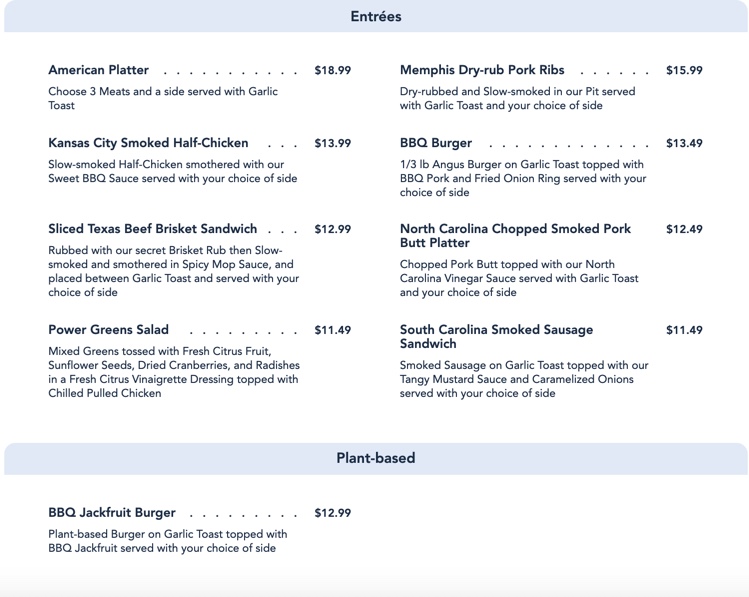This screenshot has width=749, height=597.
Task: Click the $13.49 BBQ Burger price
Action: coord(684,144)
